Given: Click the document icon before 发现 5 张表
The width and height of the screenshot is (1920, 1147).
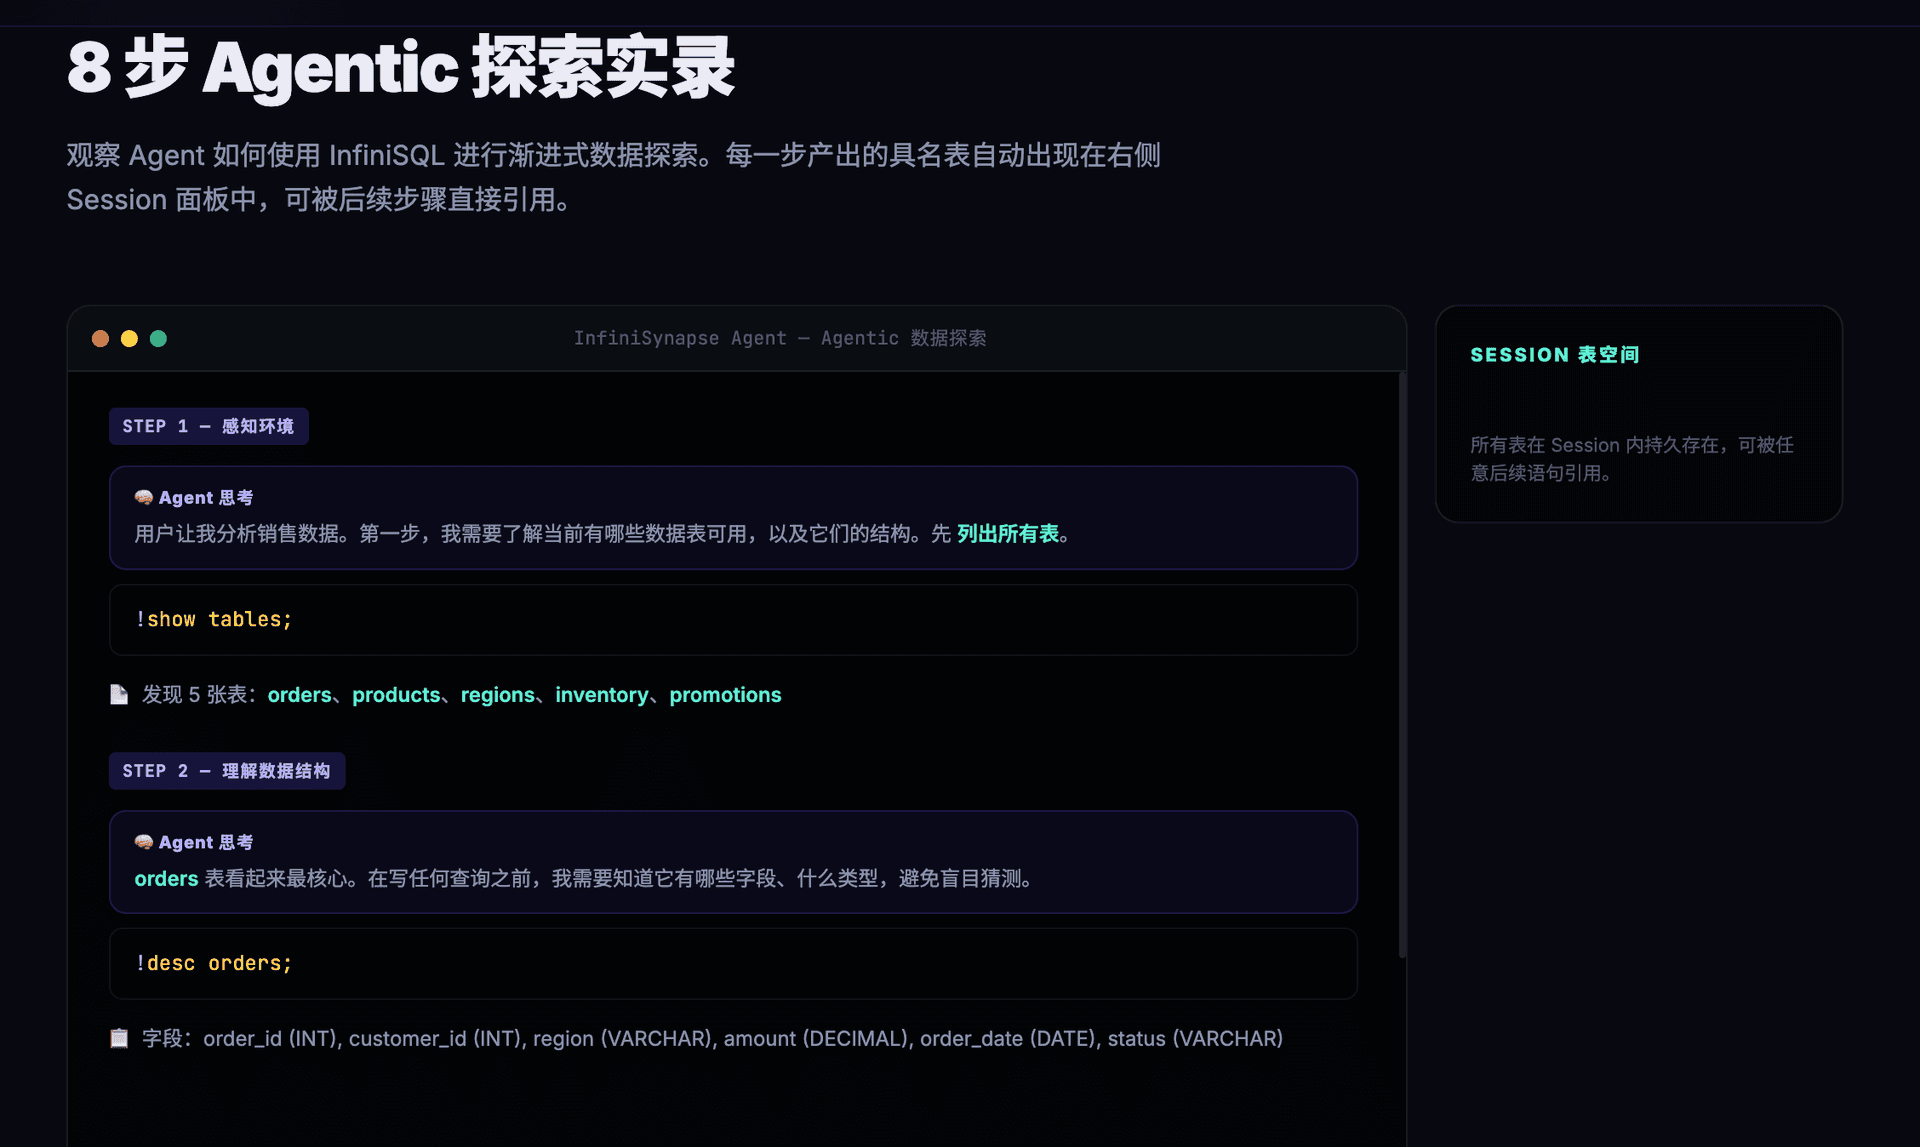Looking at the screenshot, I should [119, 694].
